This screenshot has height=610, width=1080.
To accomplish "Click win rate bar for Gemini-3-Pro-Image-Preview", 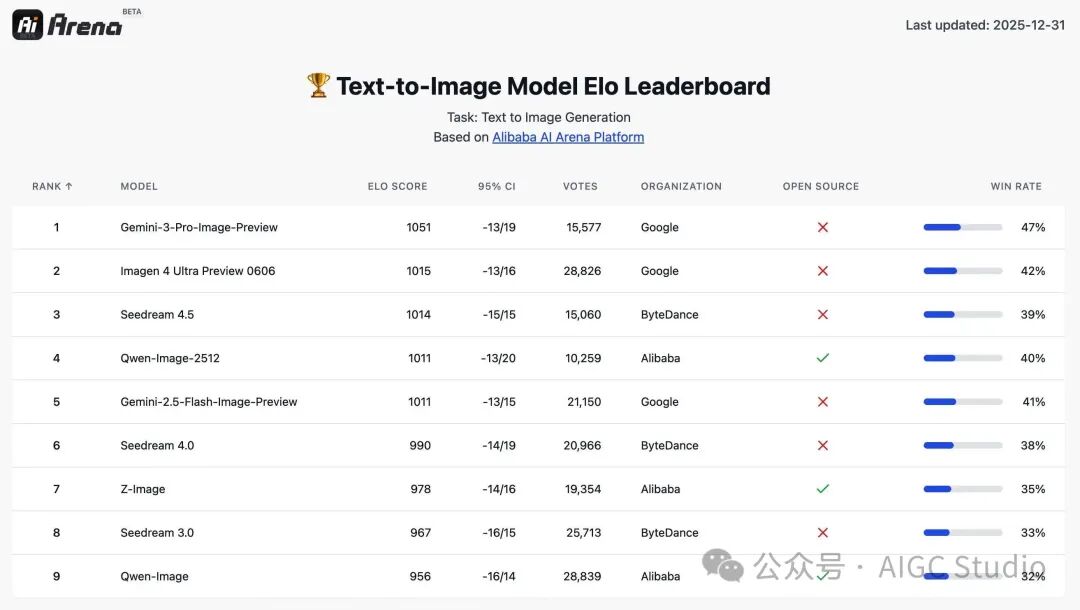I will [962, 227].
